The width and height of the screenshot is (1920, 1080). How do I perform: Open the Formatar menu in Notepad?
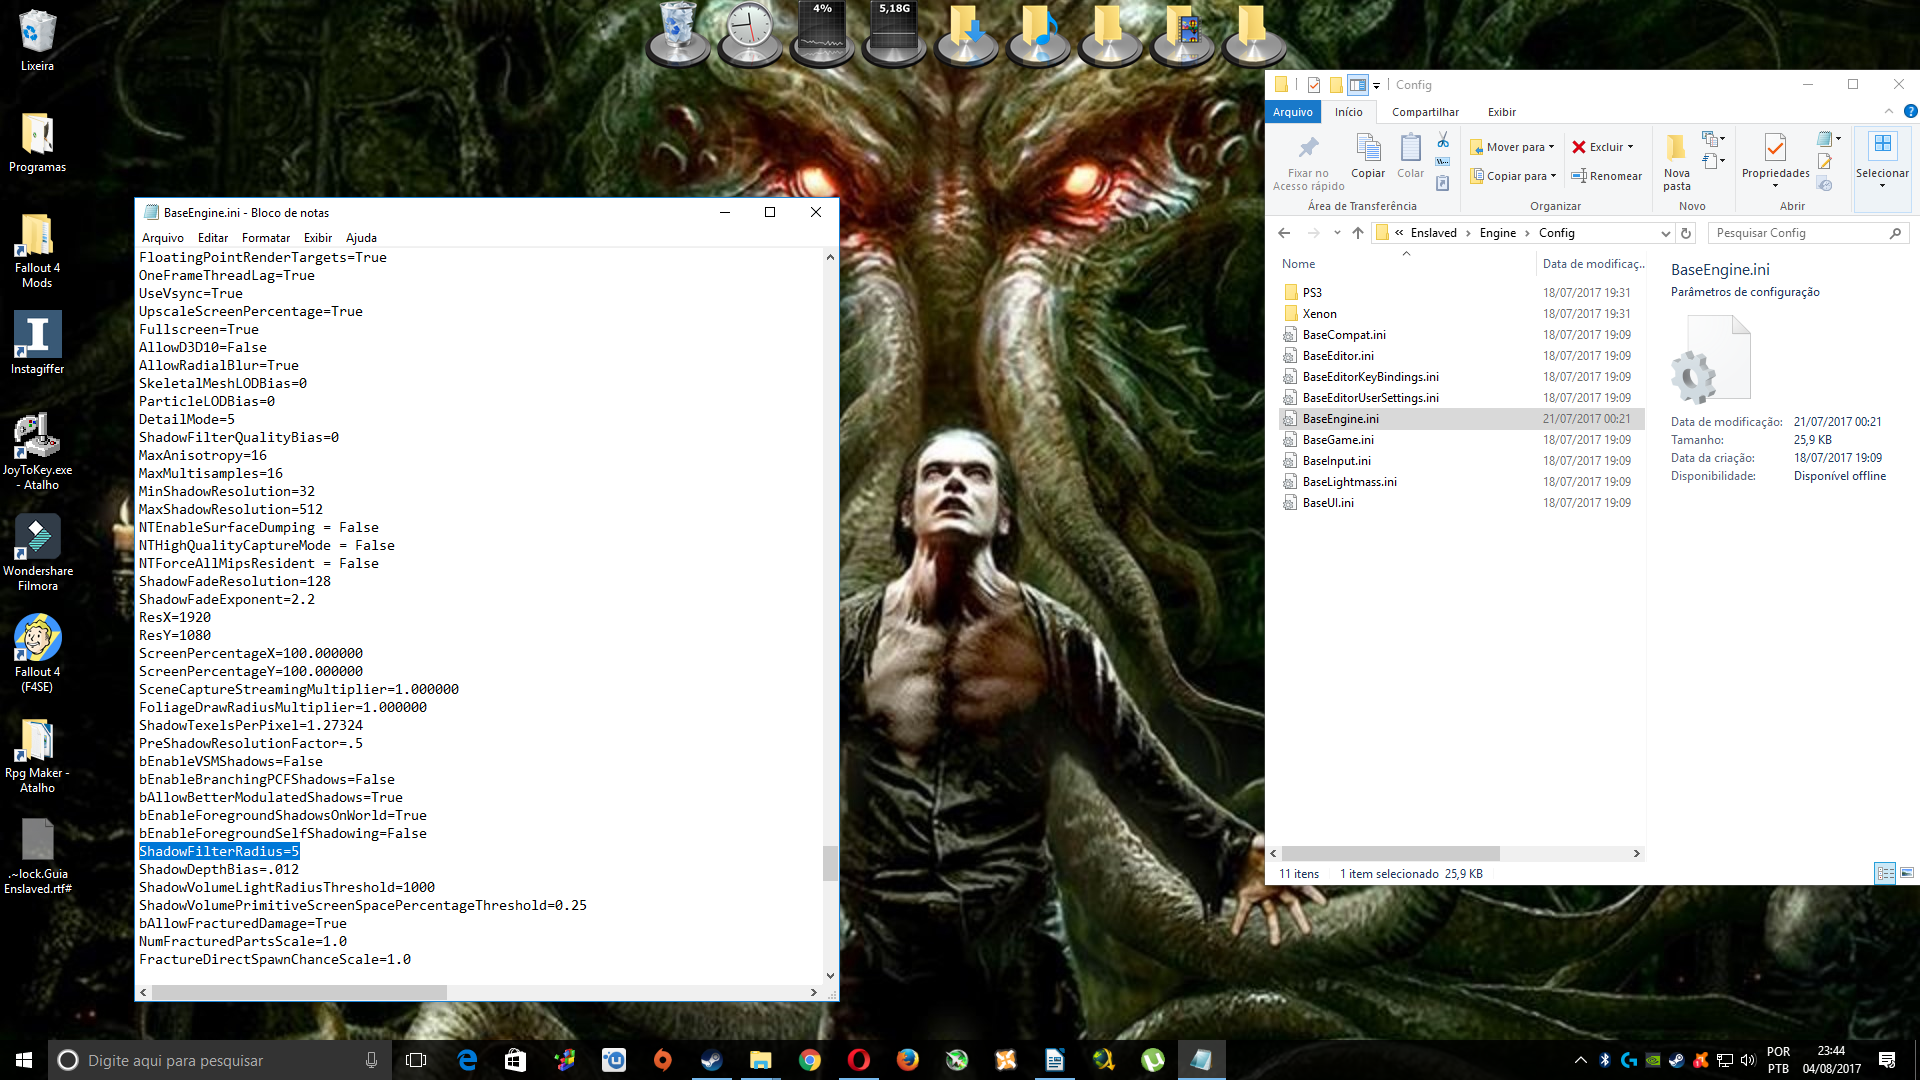point(265,238)
